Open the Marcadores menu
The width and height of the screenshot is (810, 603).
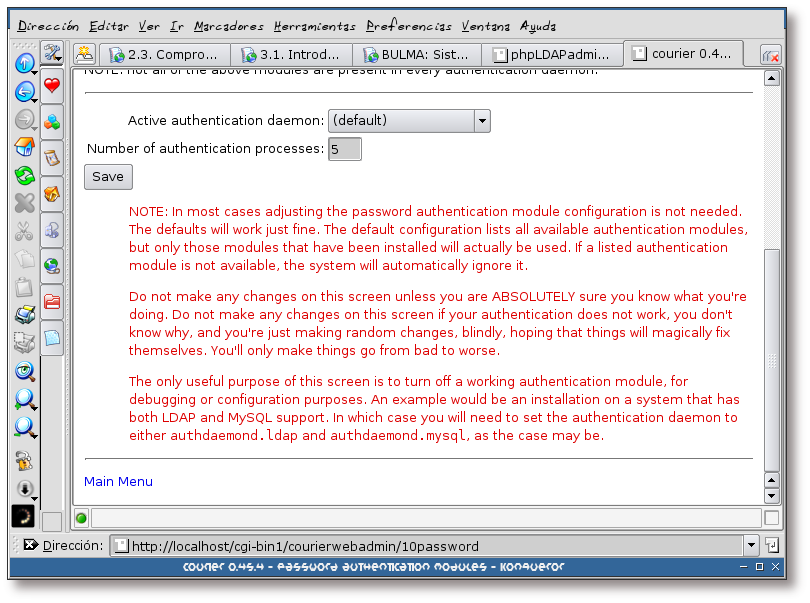[229, 26]
